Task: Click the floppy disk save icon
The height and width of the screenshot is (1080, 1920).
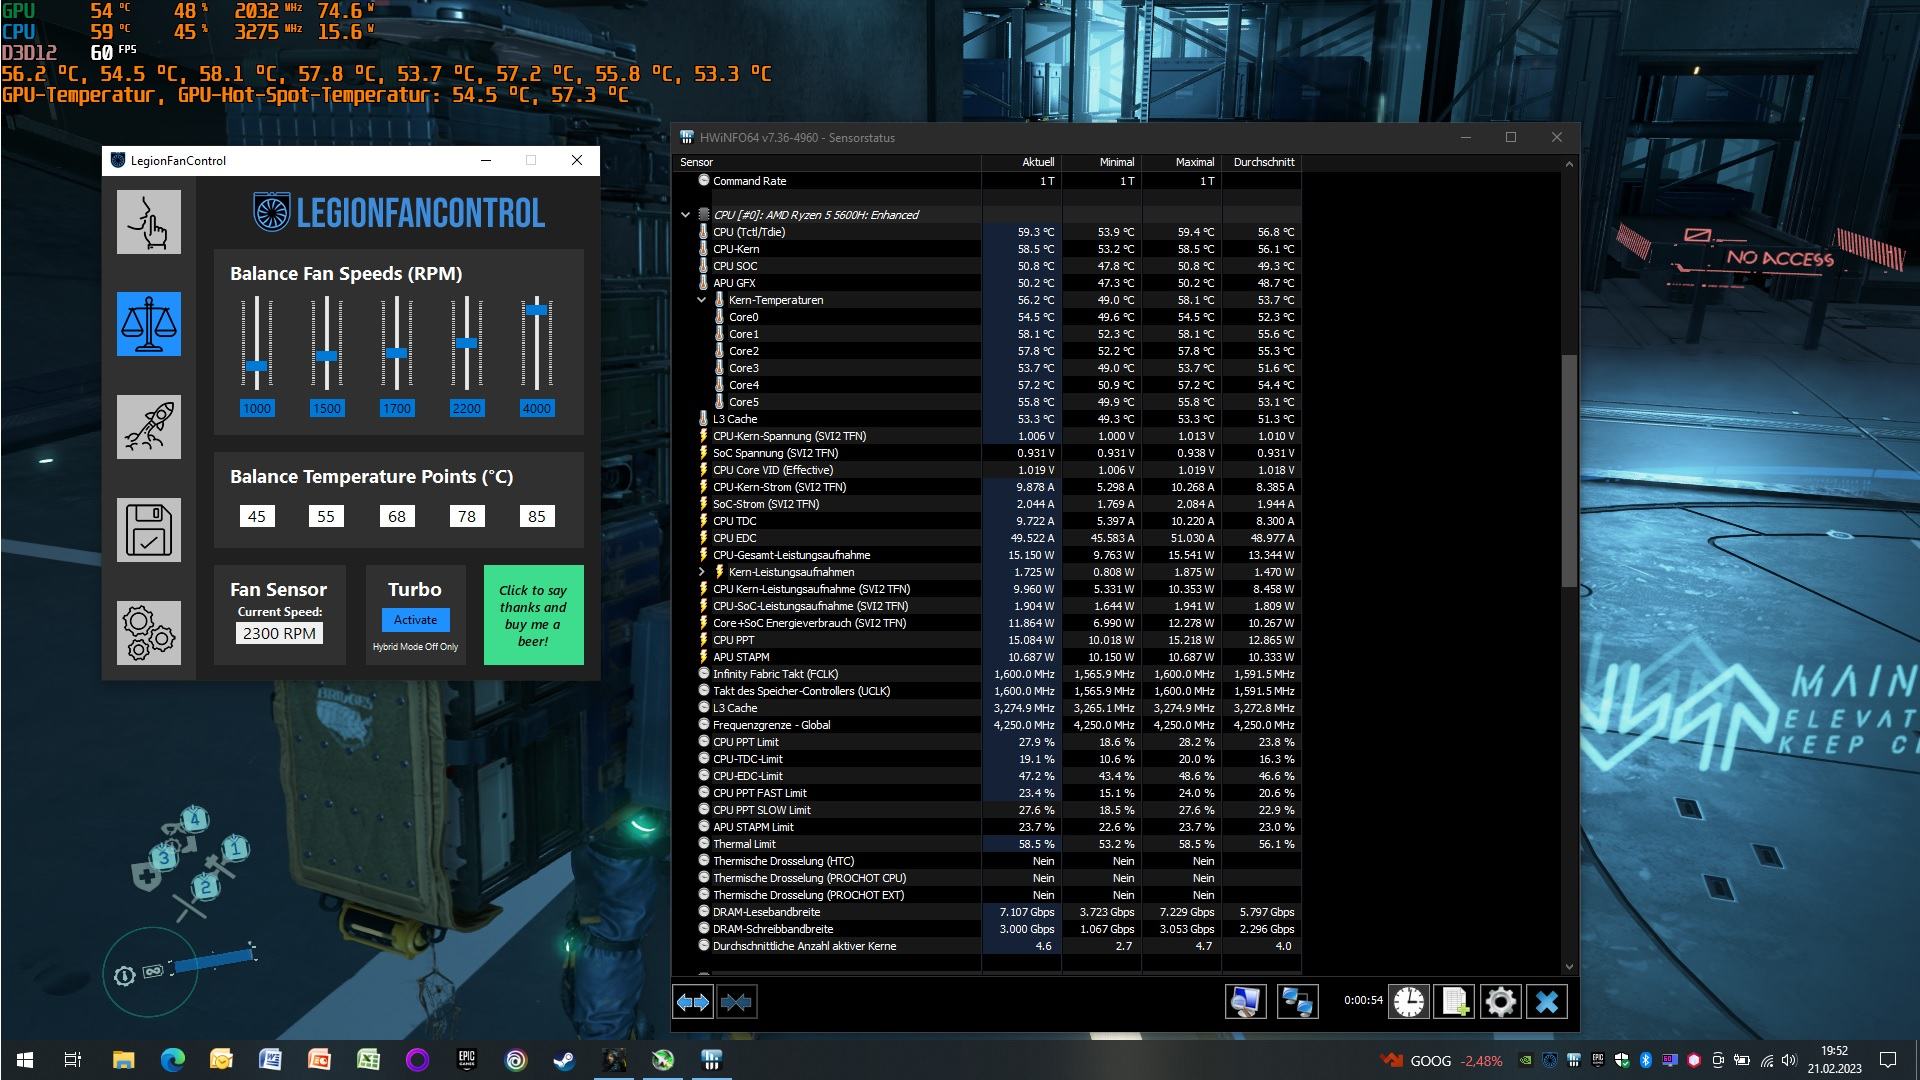Action: pos(149,530)
